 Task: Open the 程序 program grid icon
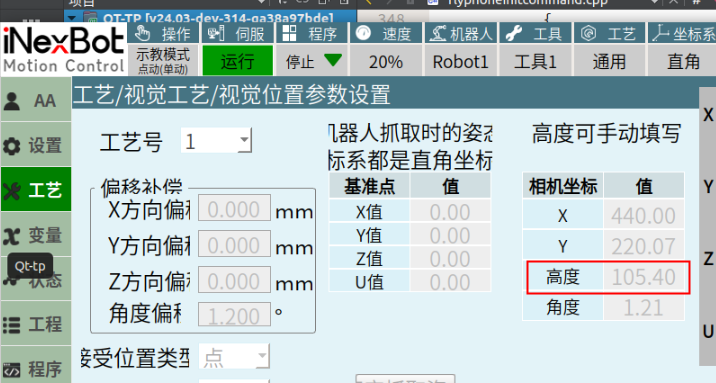311,34
